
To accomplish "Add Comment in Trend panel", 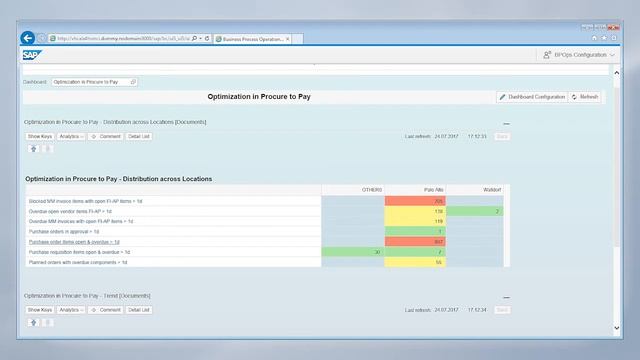I will pos(106,310).
